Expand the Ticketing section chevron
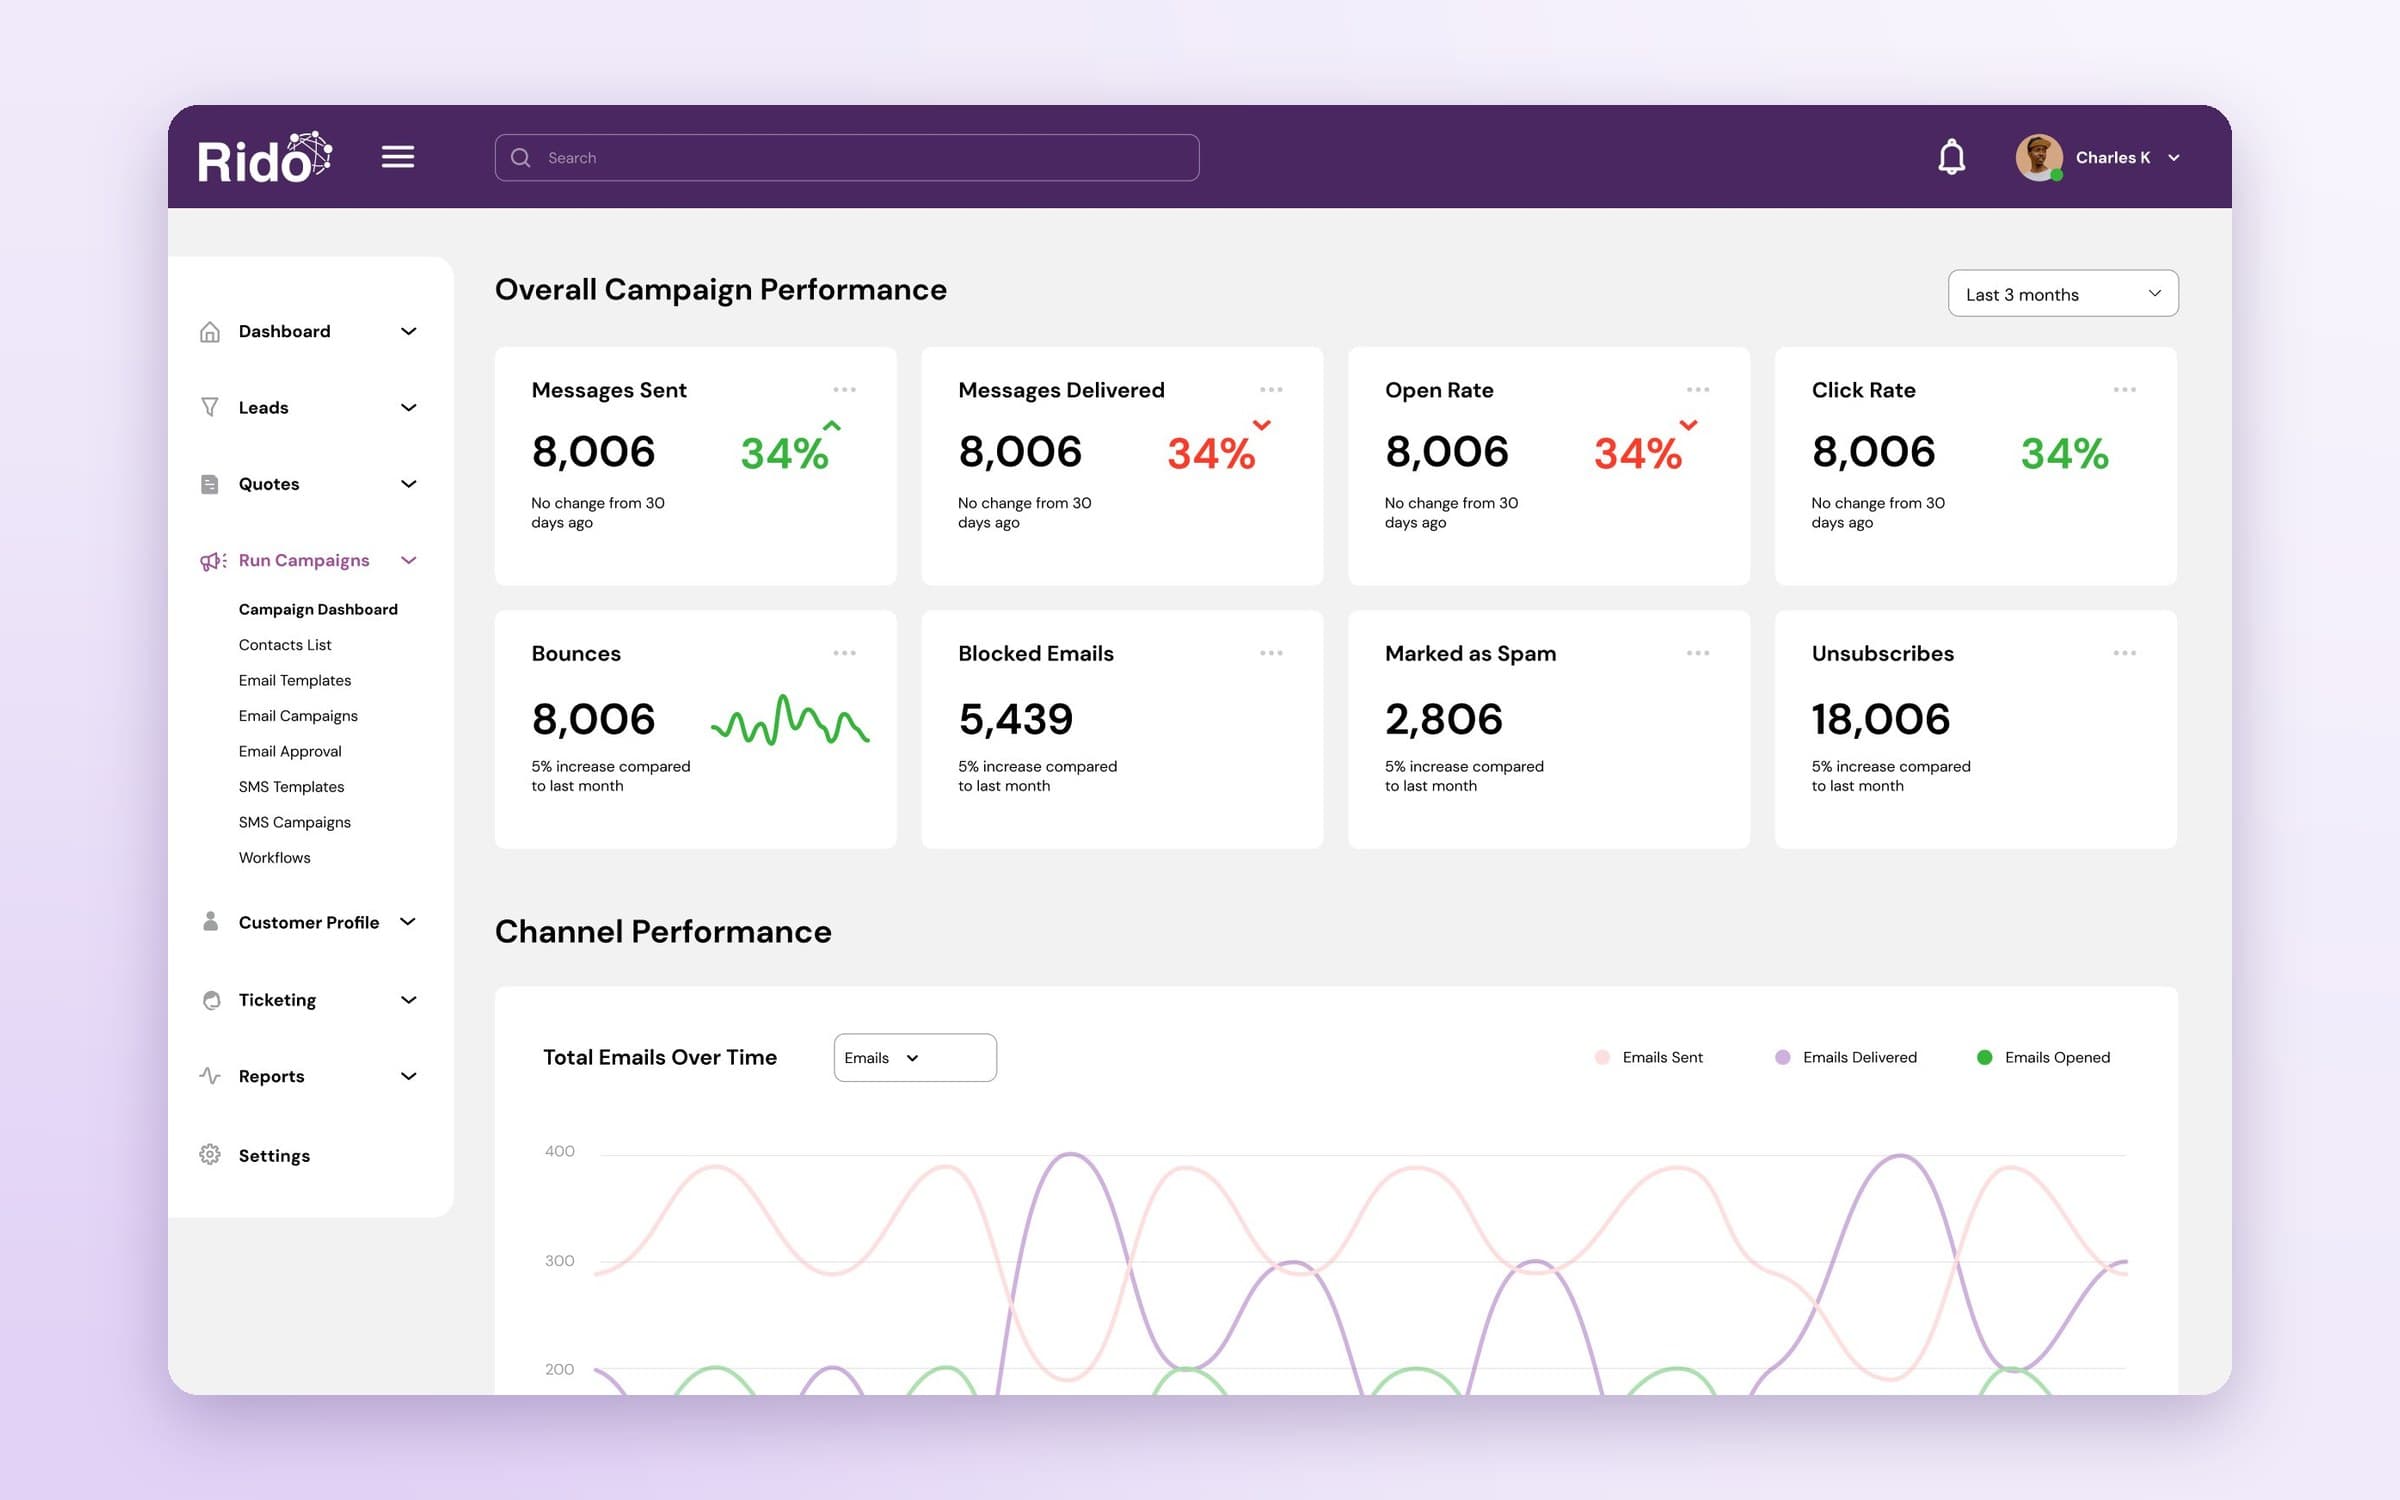This screenshot has width=2400, height=1500. [409, 1000]
